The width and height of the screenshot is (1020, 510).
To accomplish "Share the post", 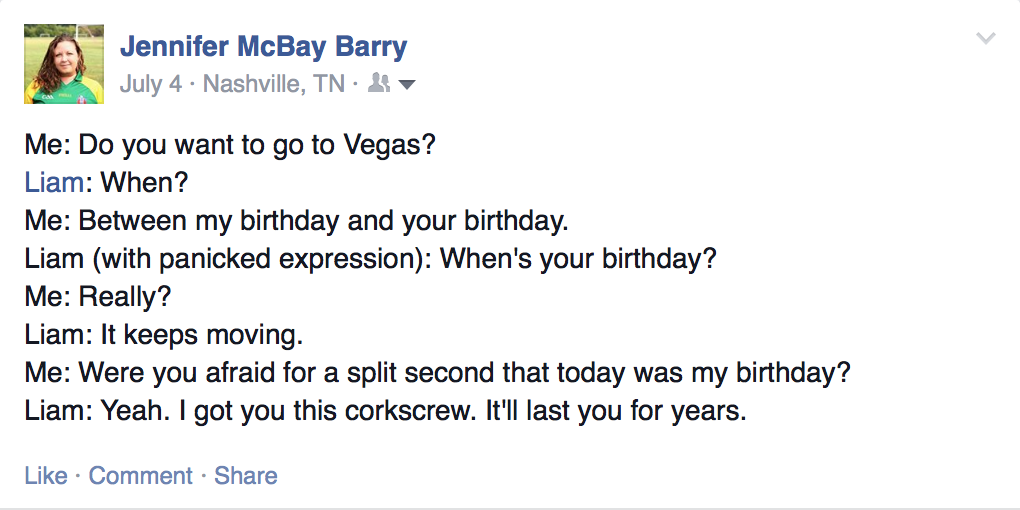I will 246,475.
